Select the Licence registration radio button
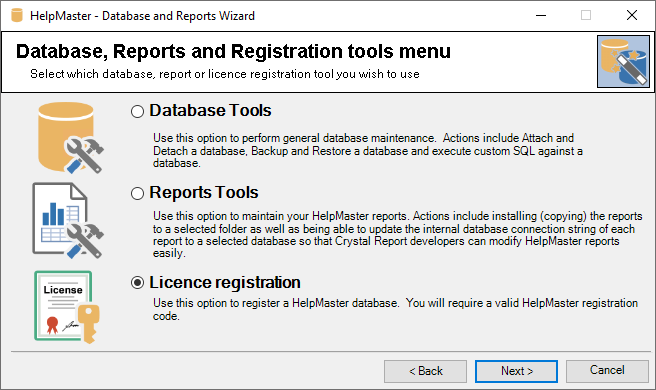656x390 pixels. coord(137,283)
